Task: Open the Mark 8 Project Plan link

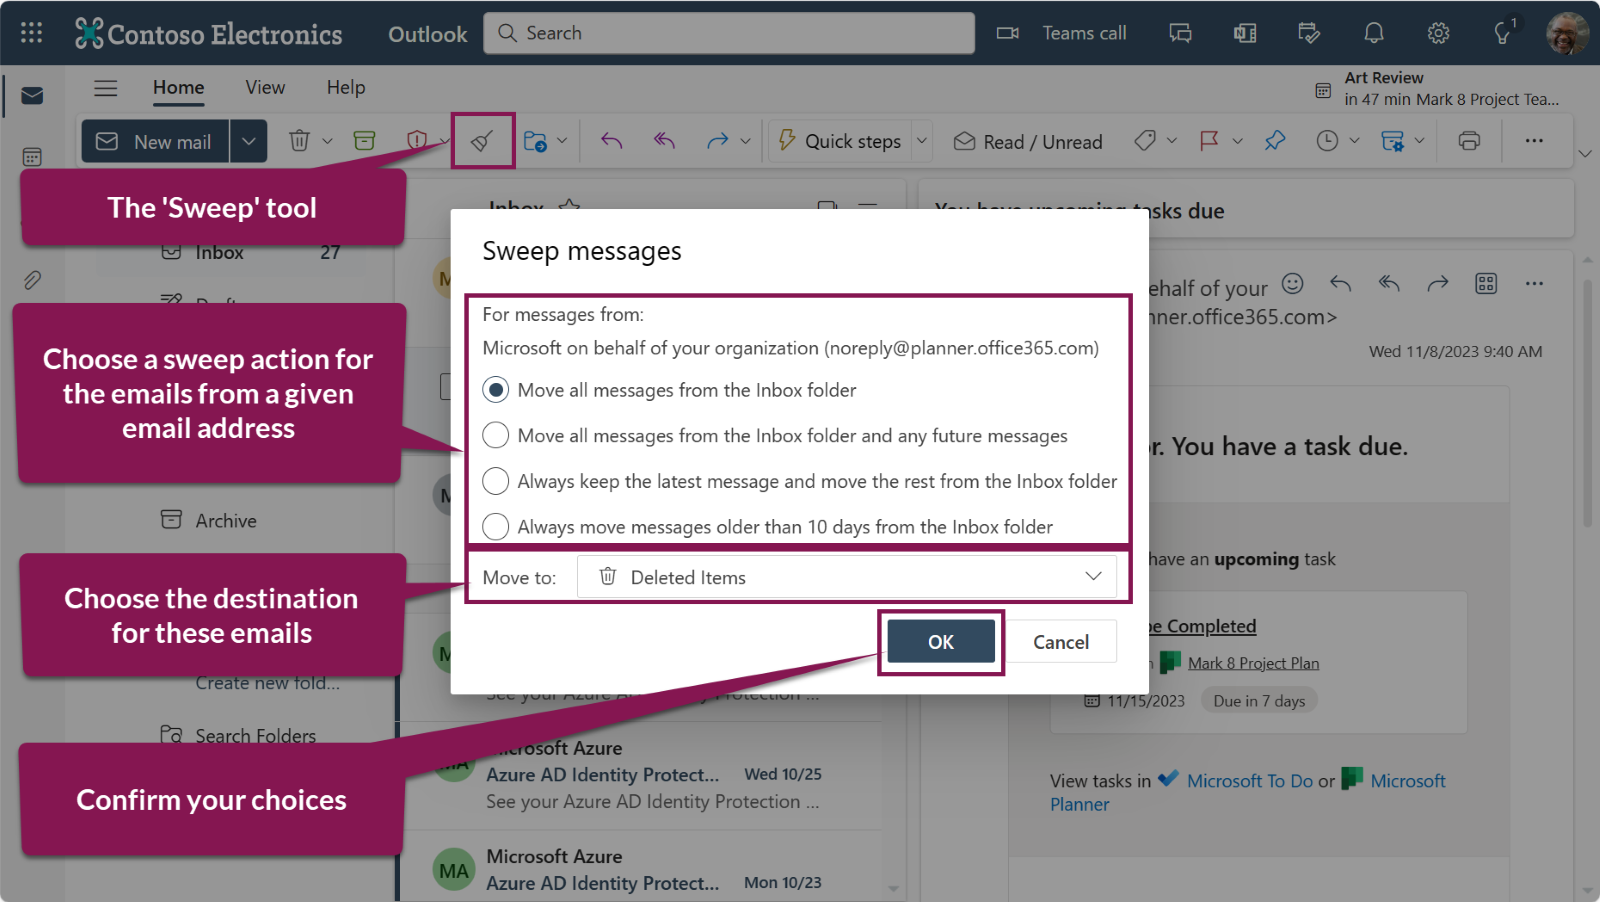Action: (1253, 663)
